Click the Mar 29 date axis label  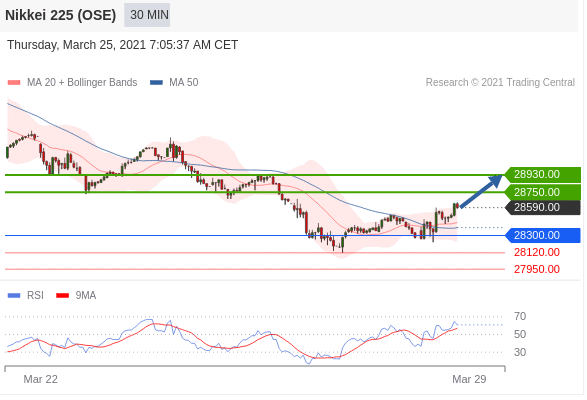coord(469,379)
